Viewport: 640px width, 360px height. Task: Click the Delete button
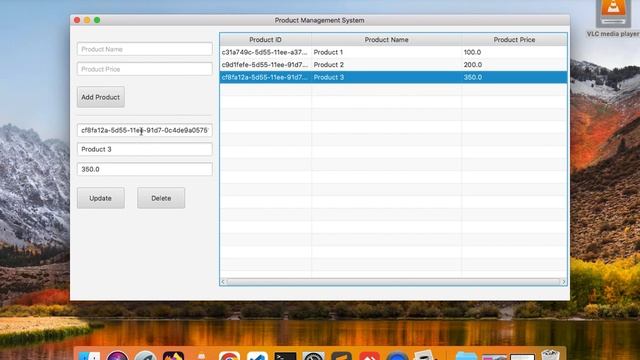click(161, 198)
